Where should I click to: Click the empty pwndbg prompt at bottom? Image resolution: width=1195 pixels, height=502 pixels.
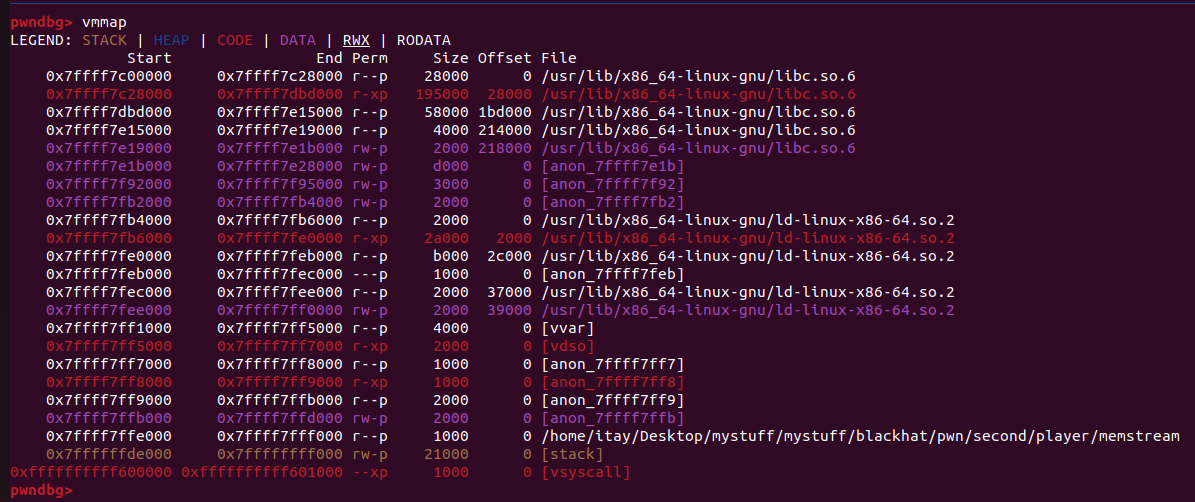(x=42, y=491)
